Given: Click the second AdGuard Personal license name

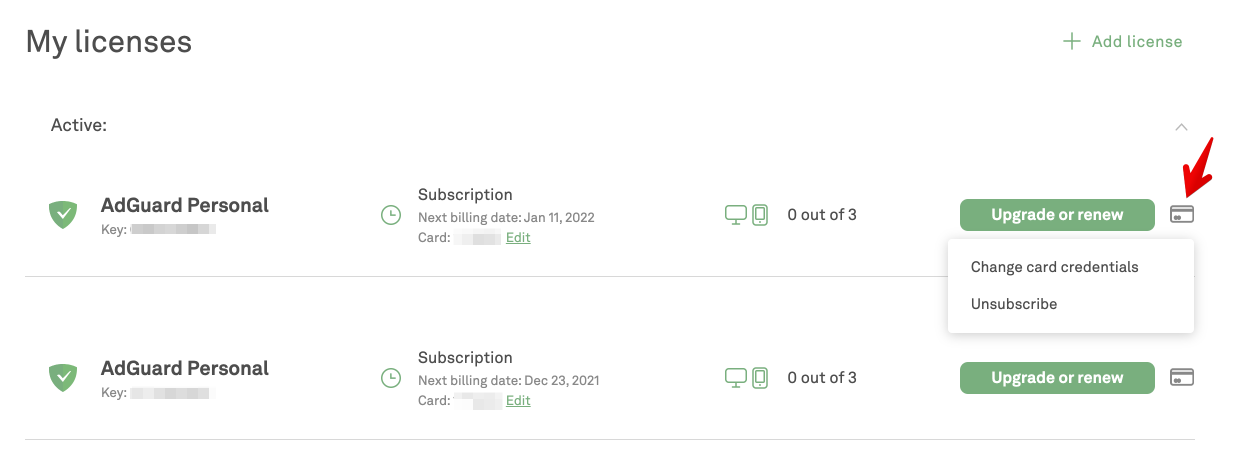Looking at the screenshot, I should point(185,368).
